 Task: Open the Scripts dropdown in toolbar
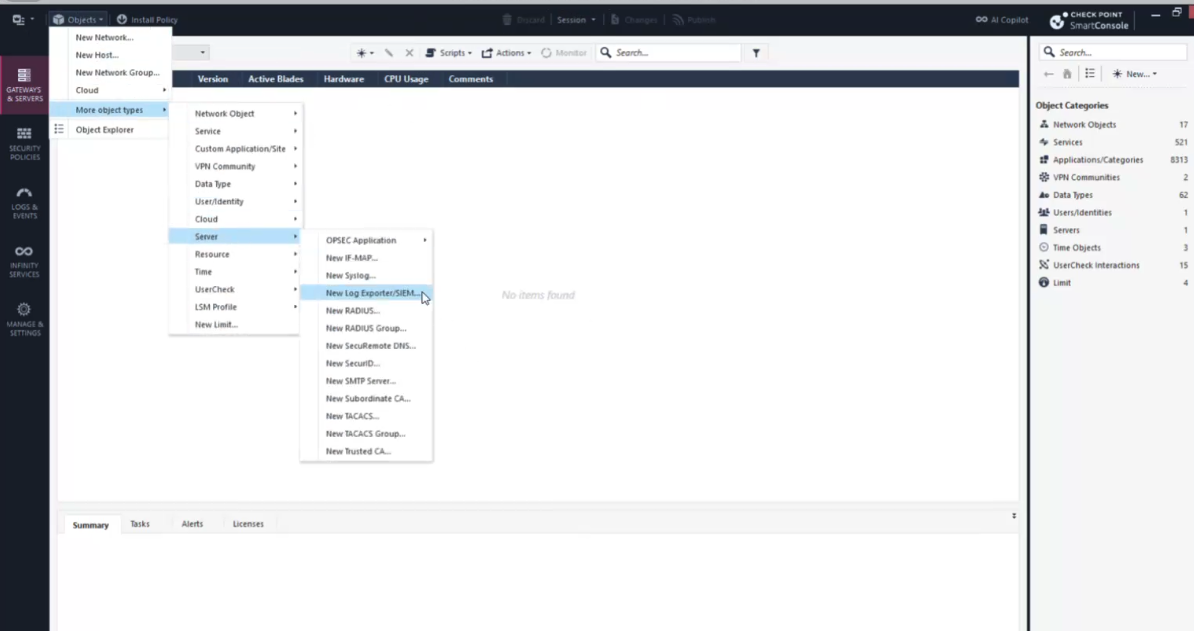click(448, 53)
